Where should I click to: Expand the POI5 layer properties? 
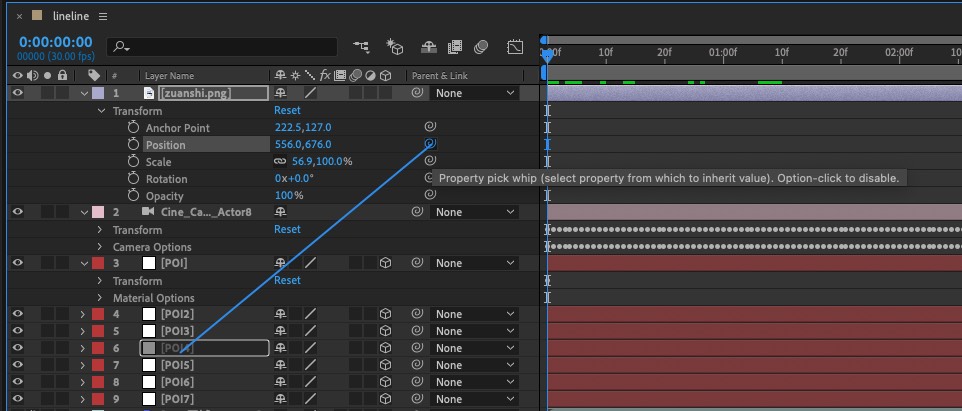[83, 365]
